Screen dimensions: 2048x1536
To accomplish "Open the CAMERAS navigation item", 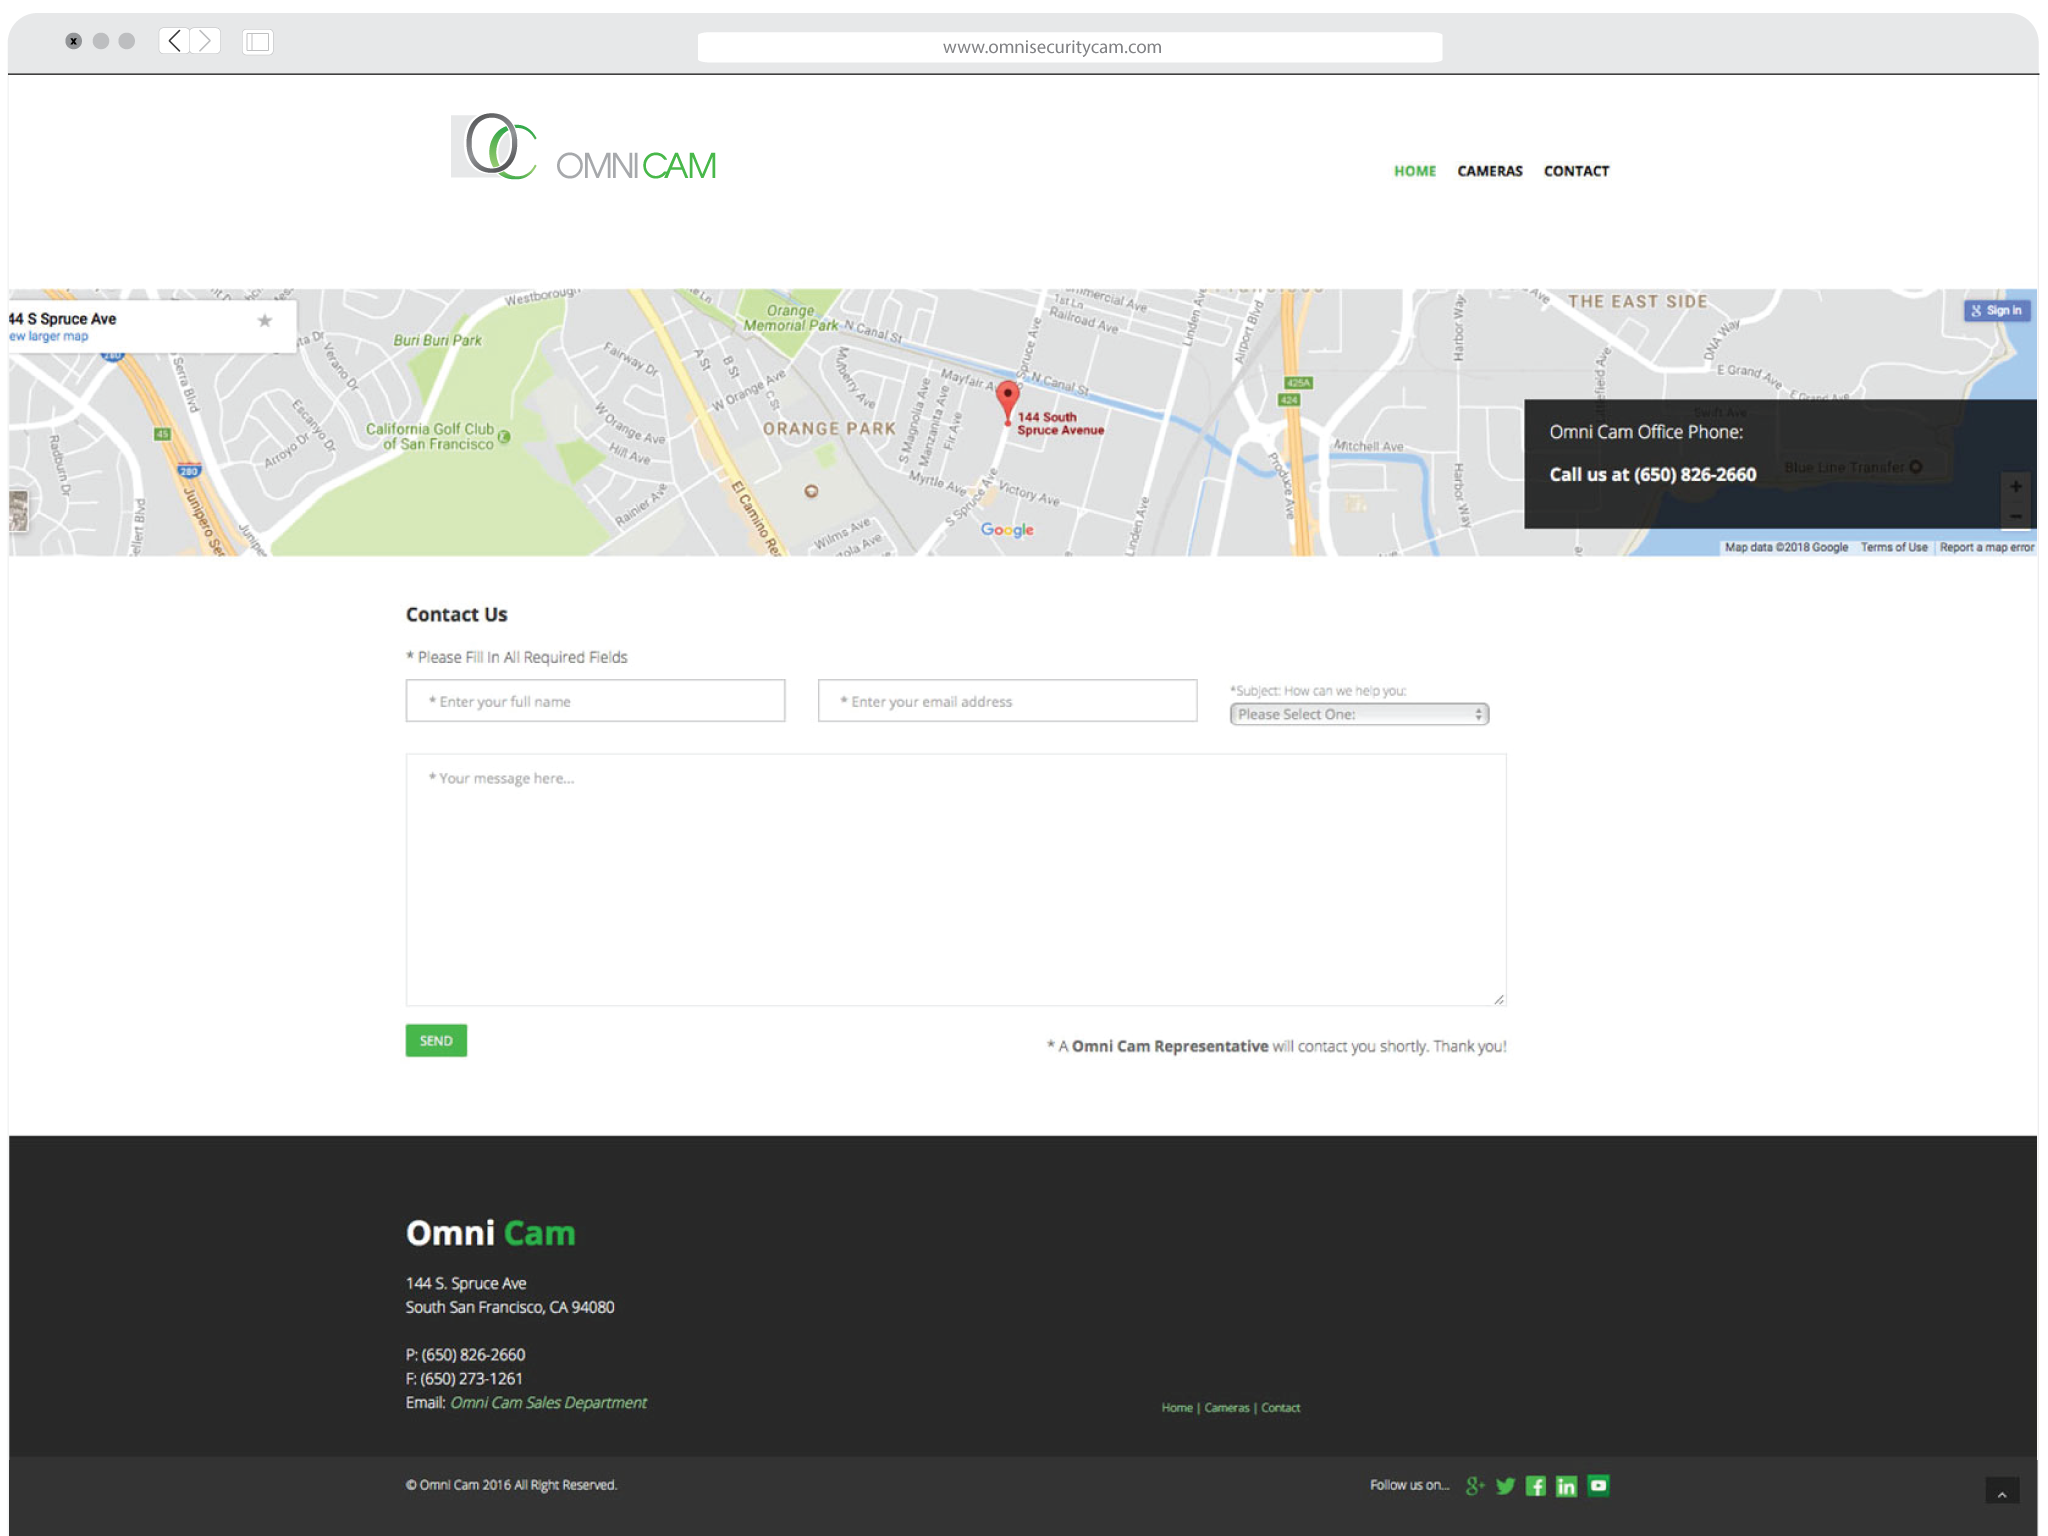I will click(1490, 171).
